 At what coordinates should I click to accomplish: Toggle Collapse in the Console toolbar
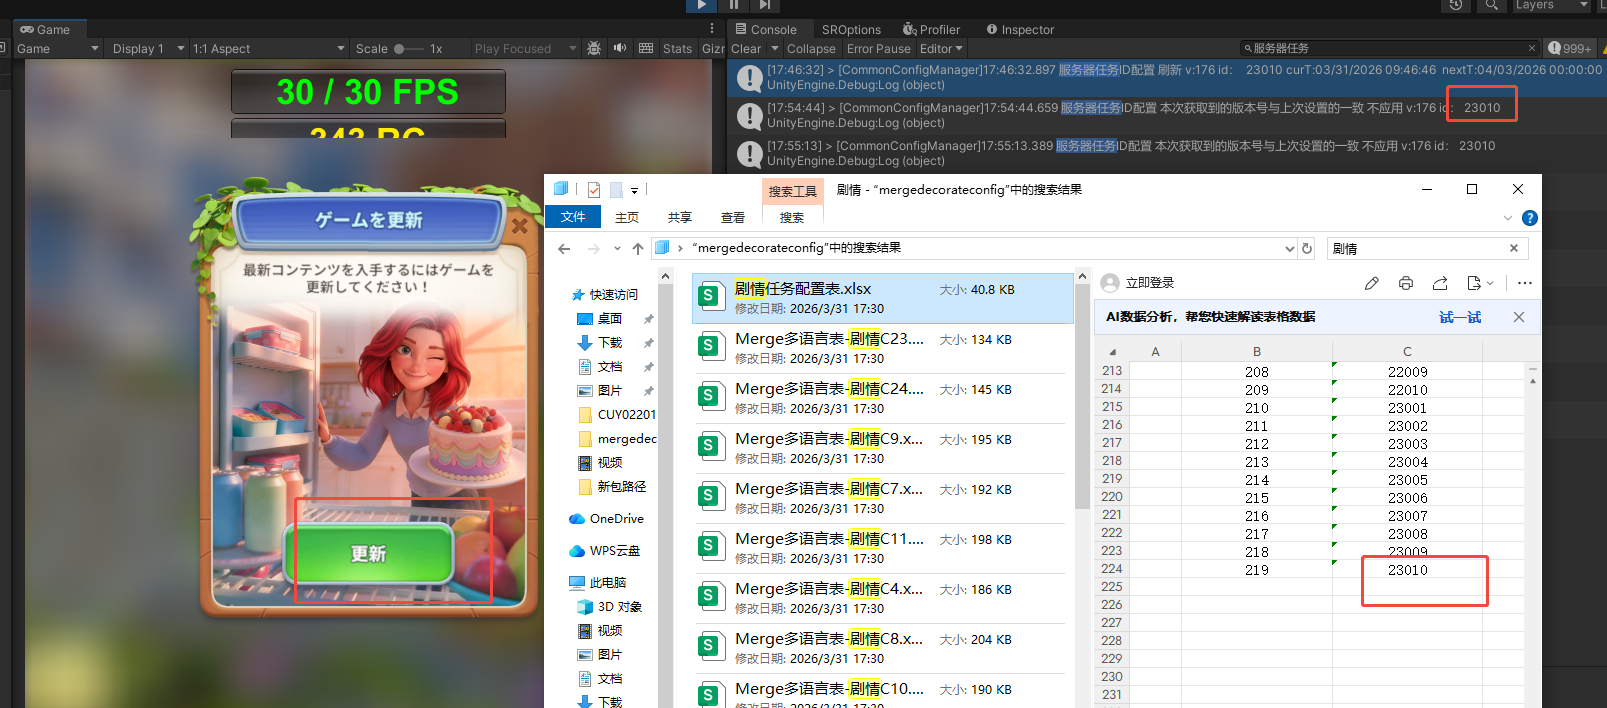pyautogui.click(x=810, y=48)
